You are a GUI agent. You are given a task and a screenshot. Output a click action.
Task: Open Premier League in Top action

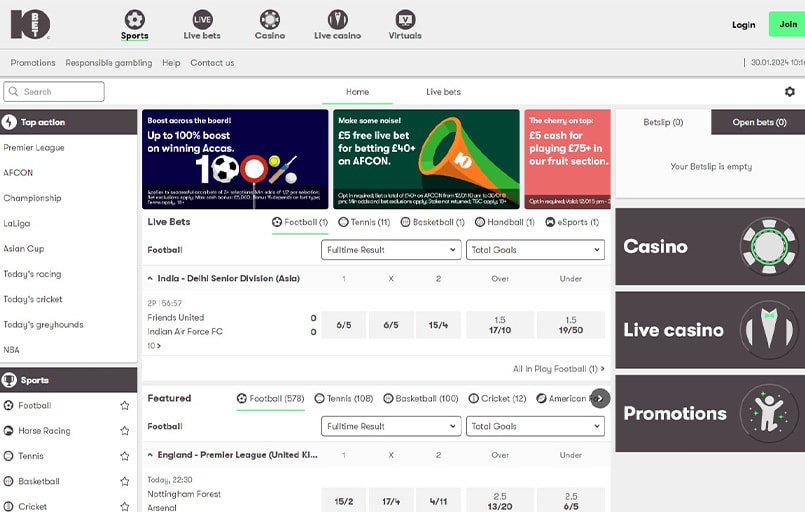[34, 147]
